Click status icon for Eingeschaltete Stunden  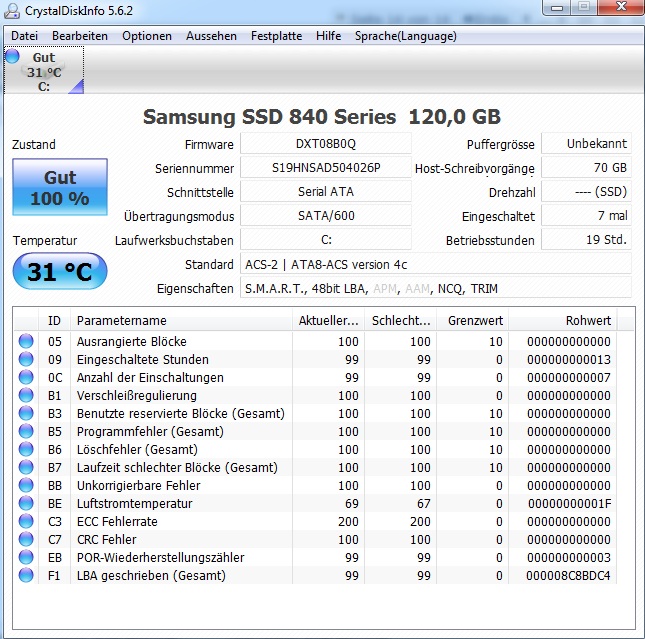point(26,359)
